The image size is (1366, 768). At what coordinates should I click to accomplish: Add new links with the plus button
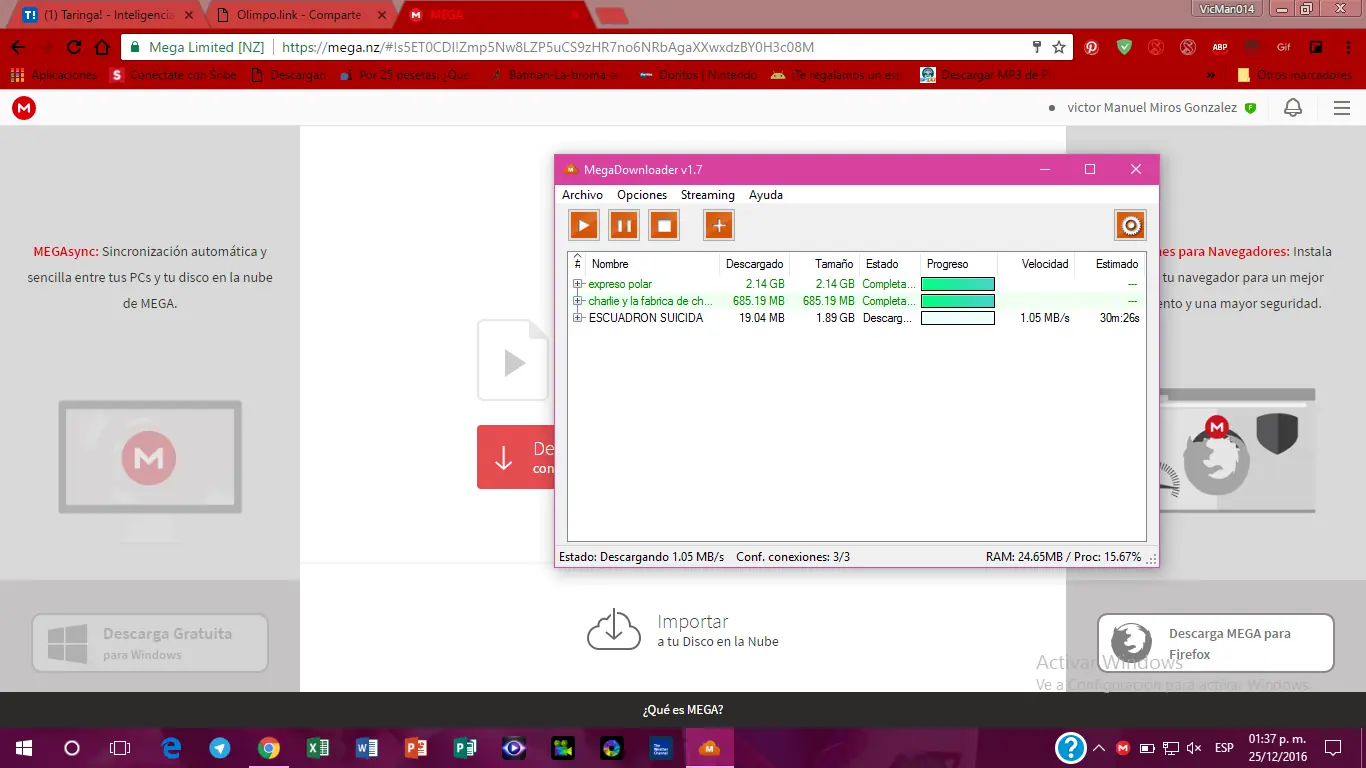coord(719,225)
